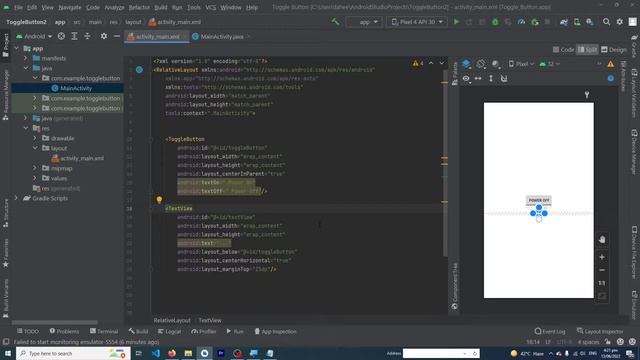The image size is (640, 360).
Task: Toggle night mode in design toolbar
Action: (x=496, y=64)
